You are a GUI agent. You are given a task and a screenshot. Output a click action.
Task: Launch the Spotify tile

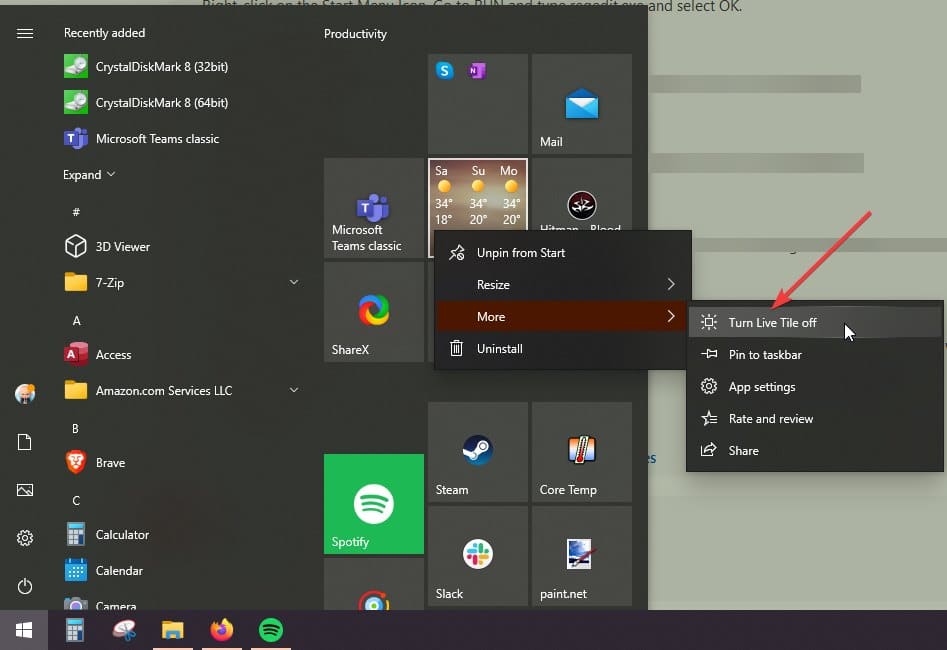[x=374, y=504]
